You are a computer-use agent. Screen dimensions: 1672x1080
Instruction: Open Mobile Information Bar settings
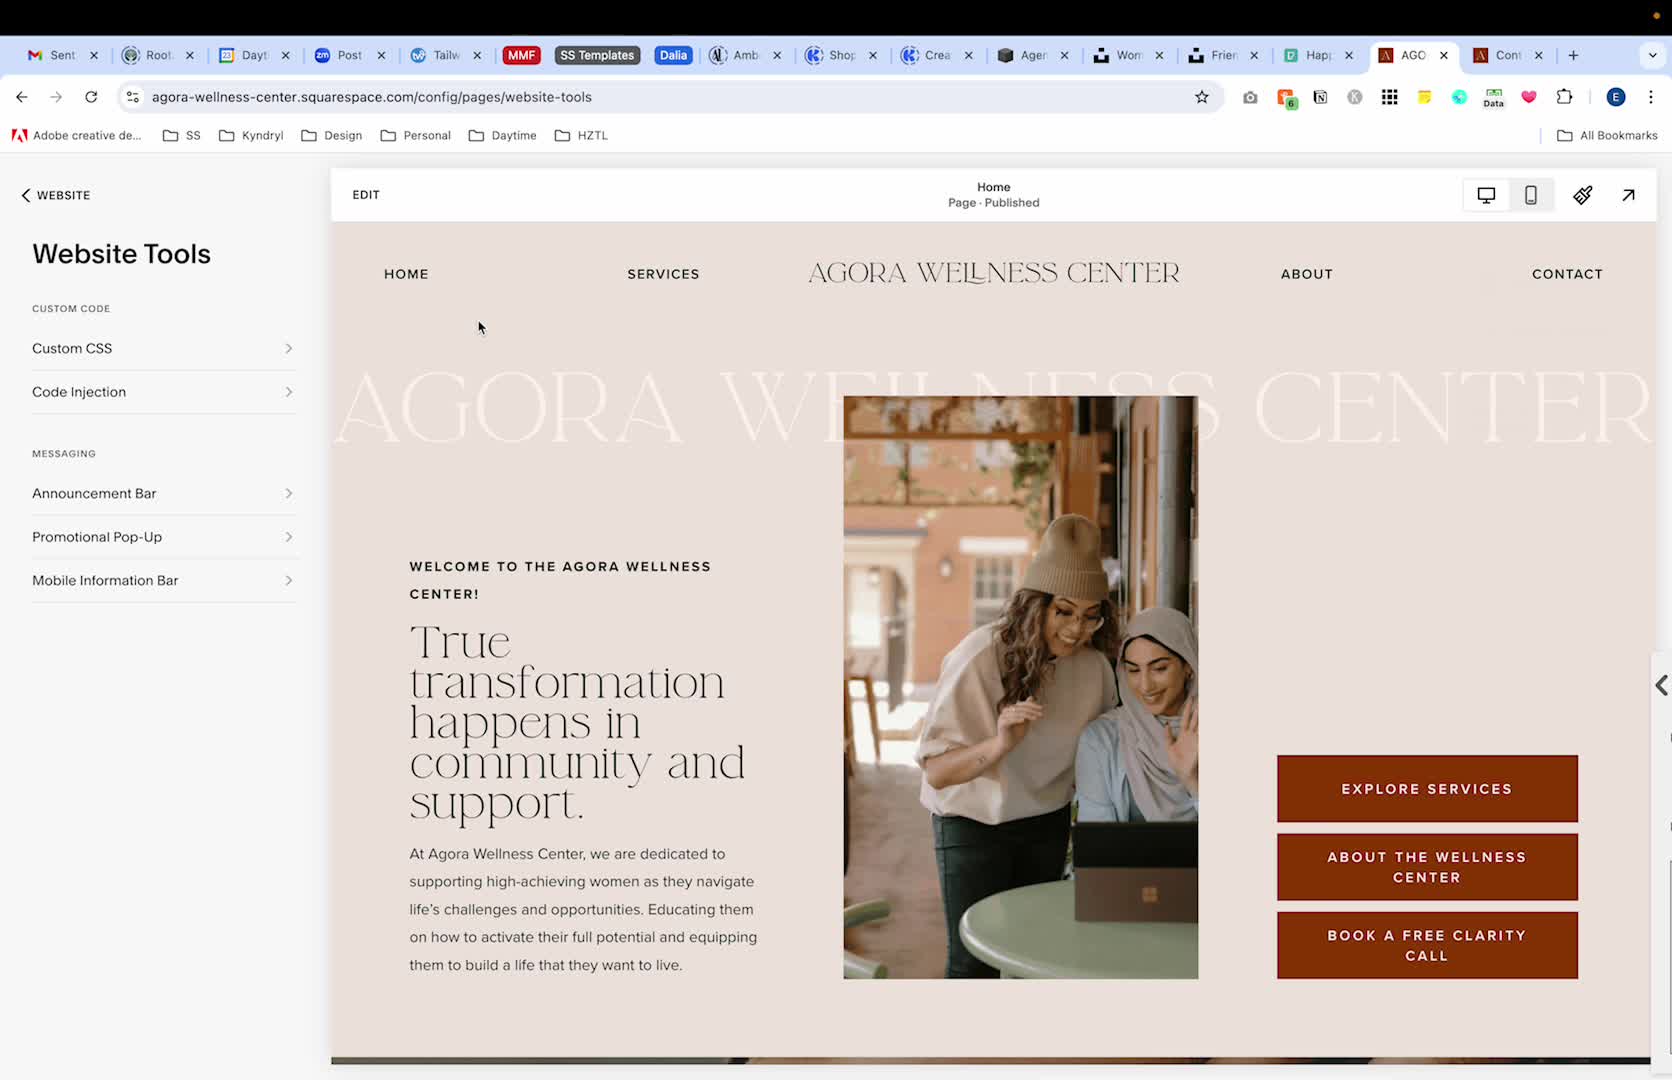[163, 580]
